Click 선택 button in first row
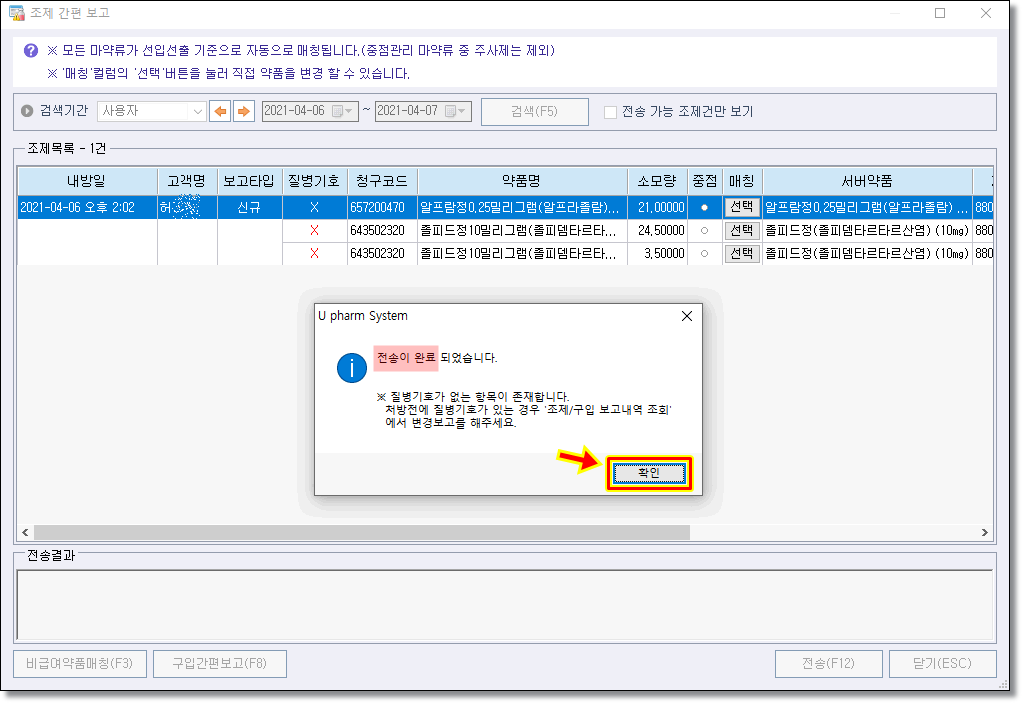 click(x=741, y=207)
